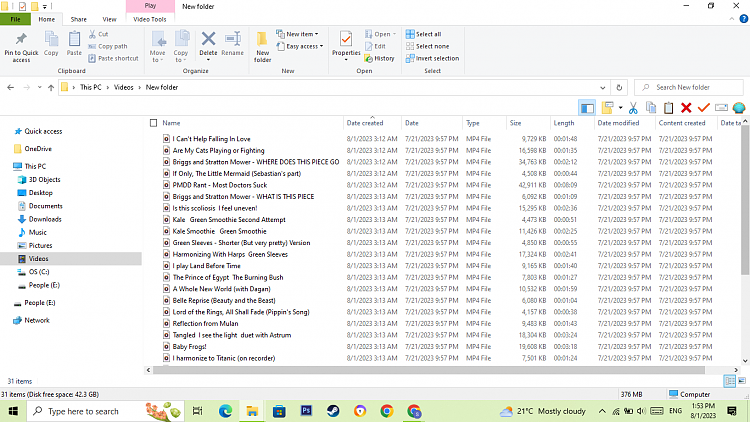The height and width of the screenshot is (422, 750).
Task: Open the Video Tools tab
Action: point(150,18)
